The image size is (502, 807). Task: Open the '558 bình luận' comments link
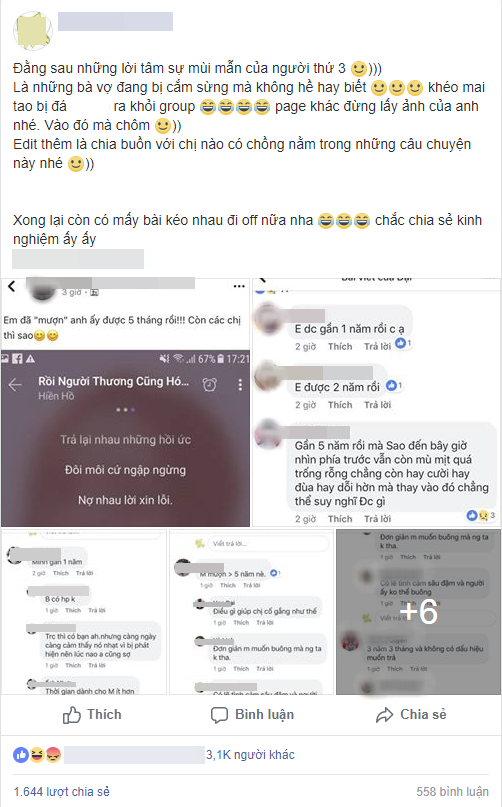pos(452,792)
